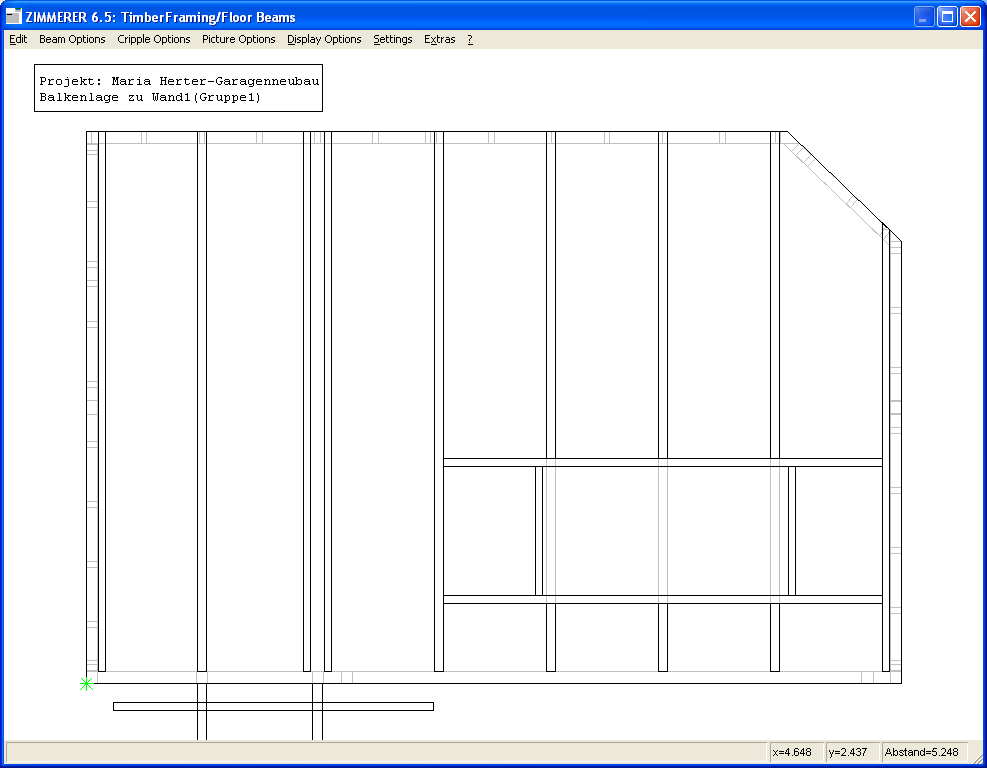This screenshot has width=987, height=768.
Task: Click the Abstand distance readout
Action: click(x=926, y=752)
